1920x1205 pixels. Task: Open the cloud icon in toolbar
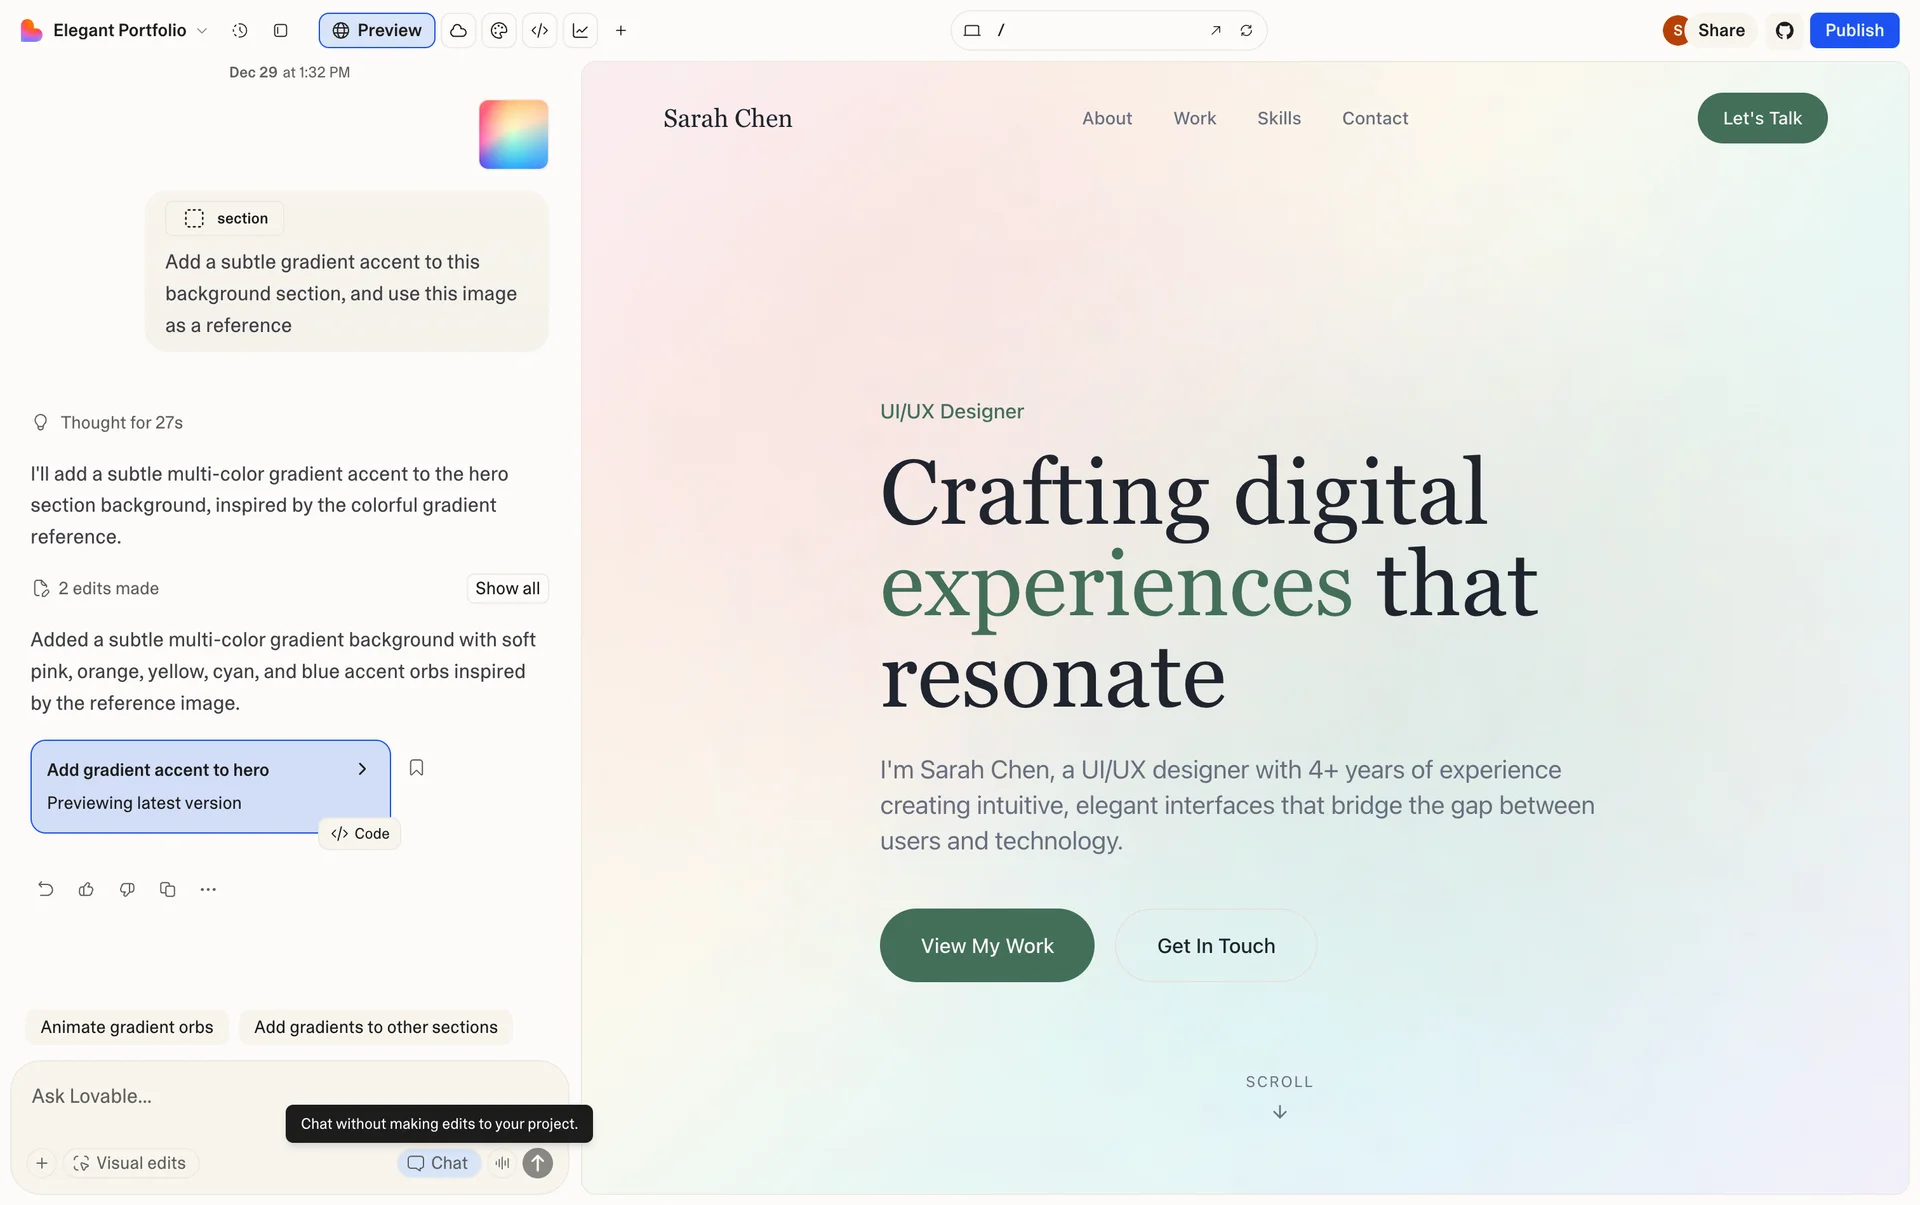[458, 31]
